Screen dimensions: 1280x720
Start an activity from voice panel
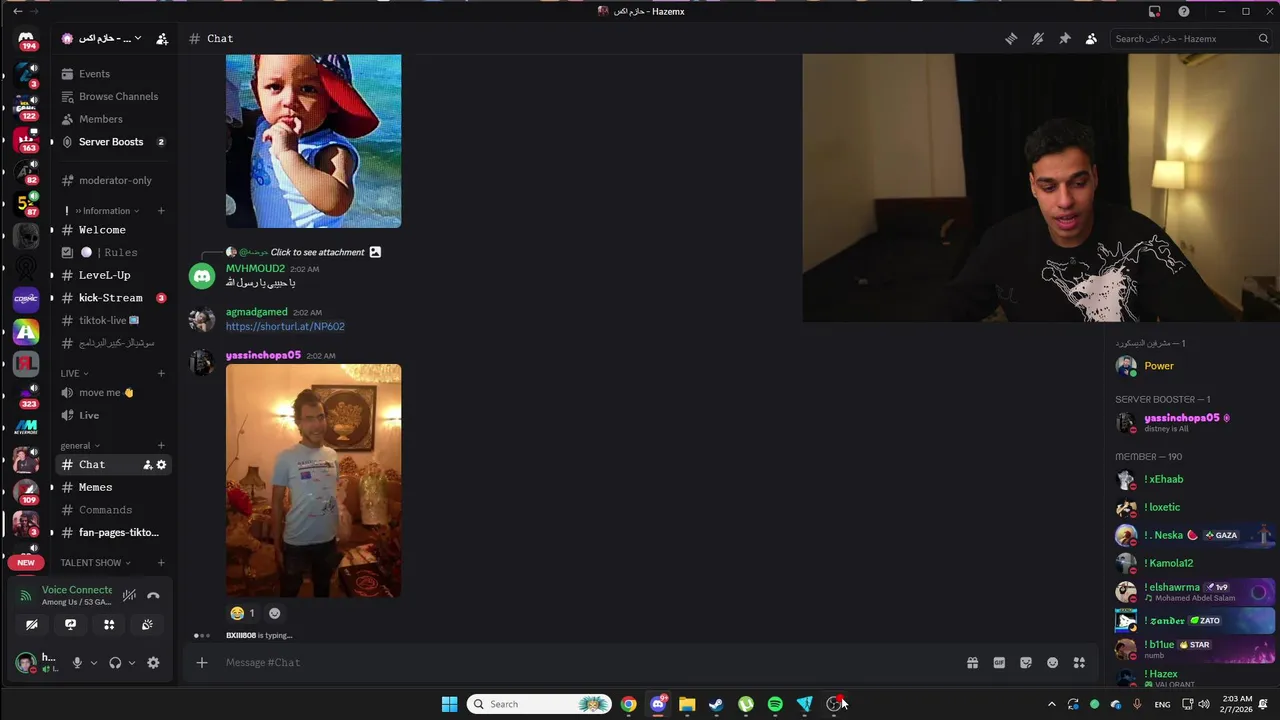(109, 625)
